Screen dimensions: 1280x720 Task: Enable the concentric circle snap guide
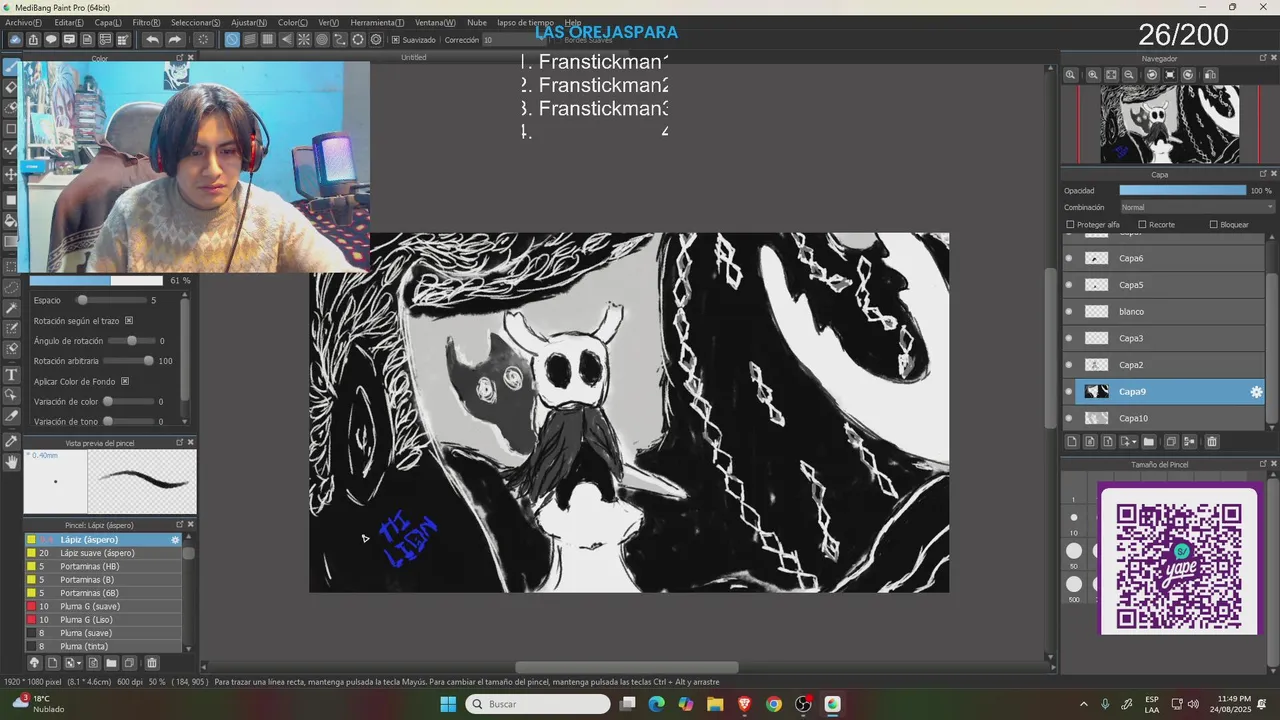point(322,40)
